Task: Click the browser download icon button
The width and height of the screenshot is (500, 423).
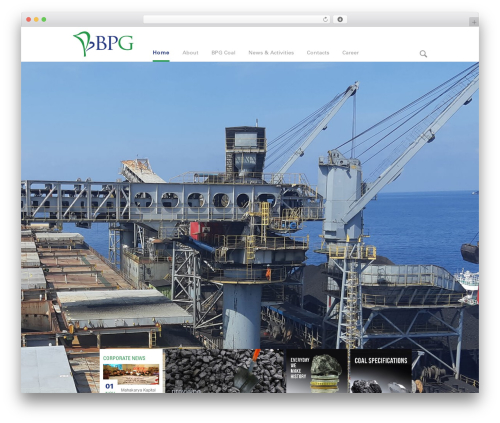Action: (x=340, y=20)
